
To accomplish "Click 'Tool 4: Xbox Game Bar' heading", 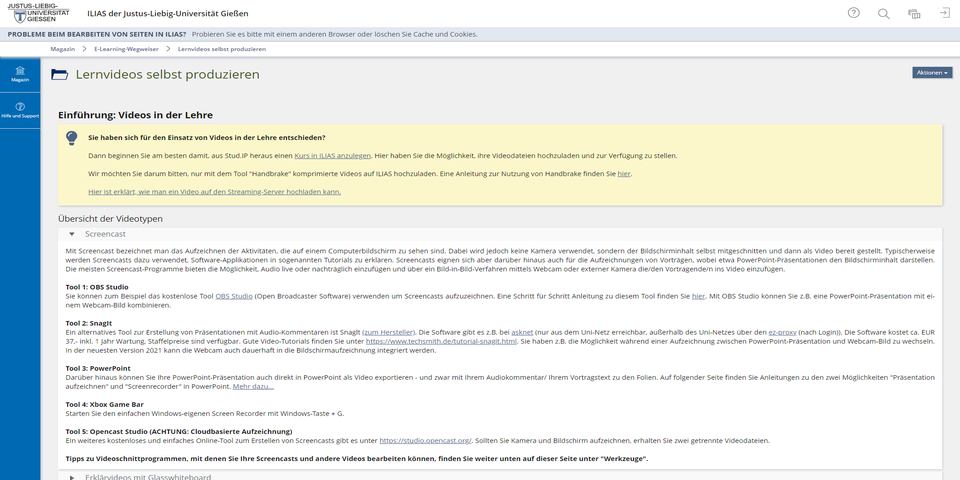I will (x=105, y=405).
